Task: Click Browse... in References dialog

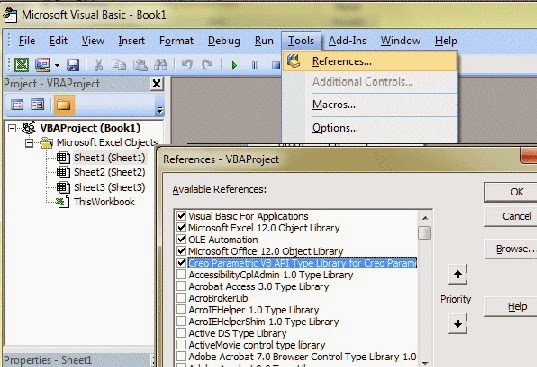Action: point(512,249)
